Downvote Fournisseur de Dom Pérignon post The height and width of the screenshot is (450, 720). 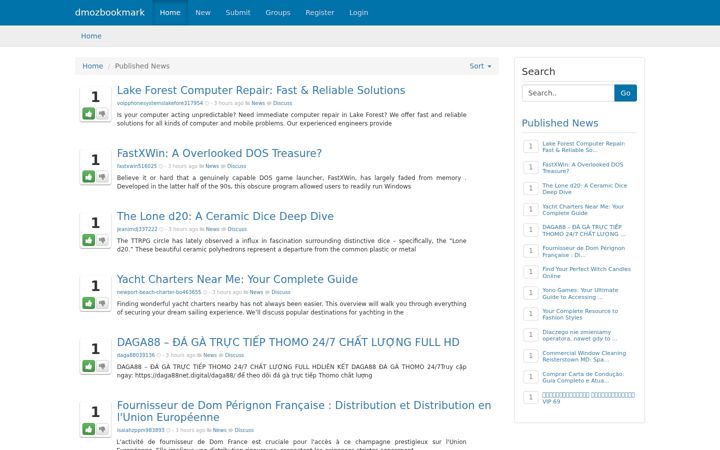point(102,429)
